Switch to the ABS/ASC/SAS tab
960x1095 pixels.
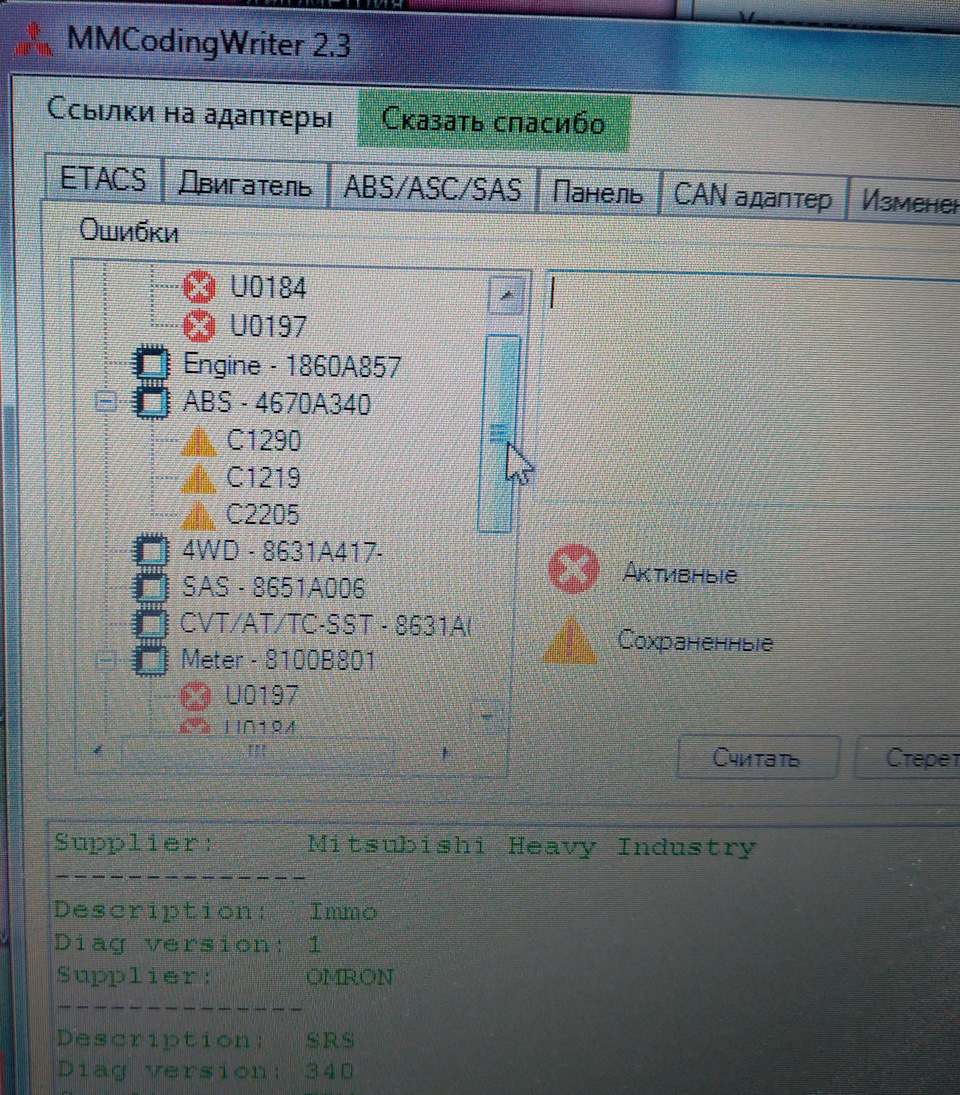coord(433,189)
